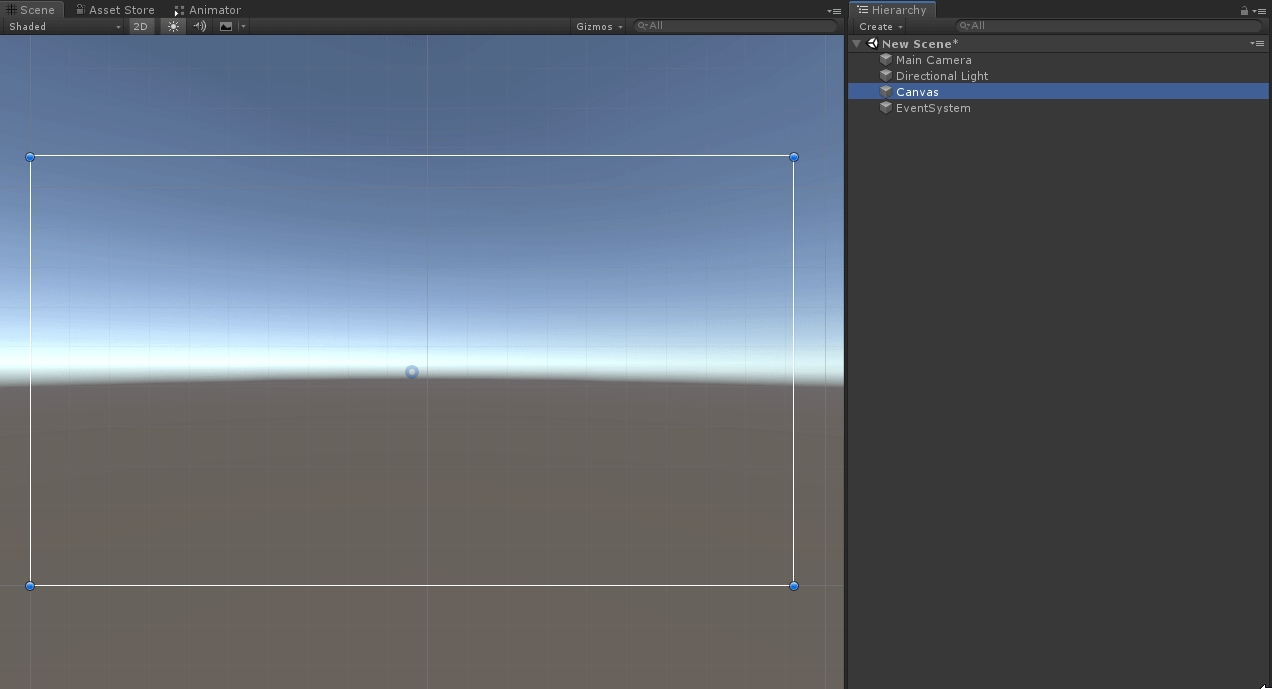Viewport: 1272px width, 689px height.
Task: Select Directional Light in Hierarchy
Action: [1058, 76]
